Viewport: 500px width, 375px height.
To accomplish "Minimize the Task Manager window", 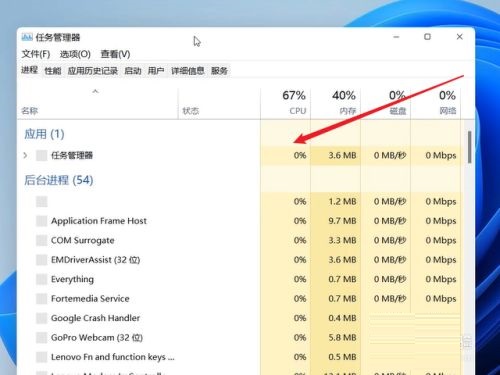I will [396, 37].
